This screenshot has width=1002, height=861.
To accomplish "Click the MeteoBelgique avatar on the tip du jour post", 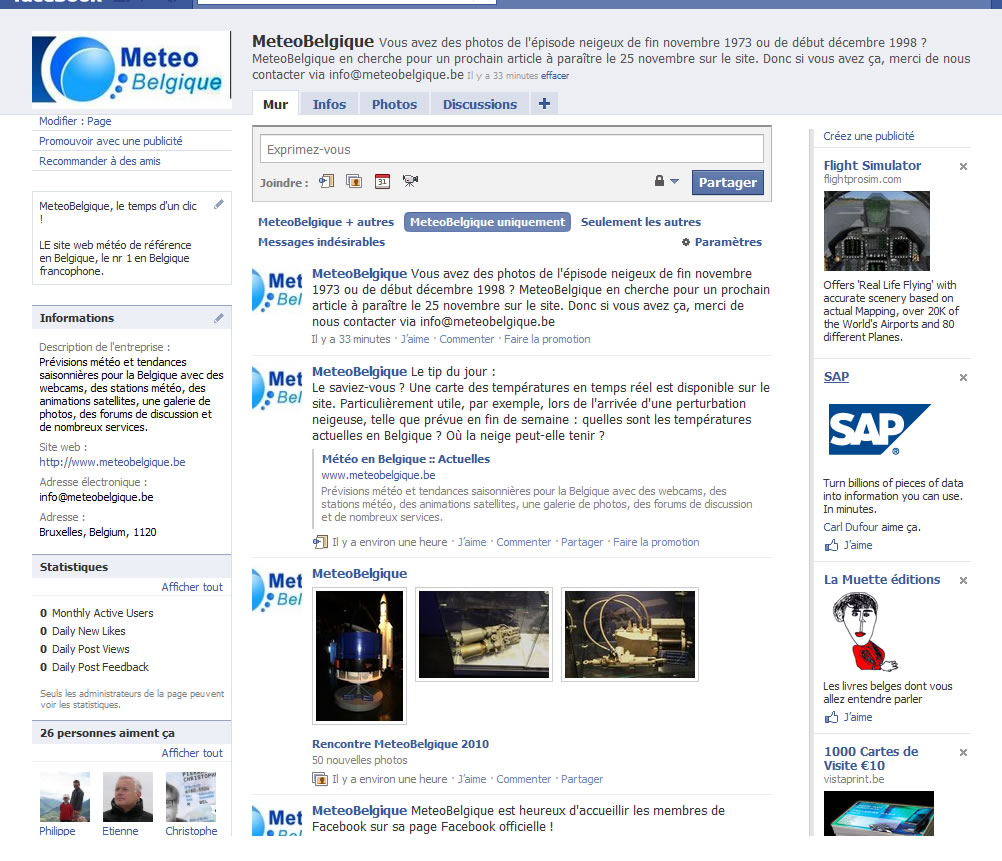I will [x=277, y=388].
